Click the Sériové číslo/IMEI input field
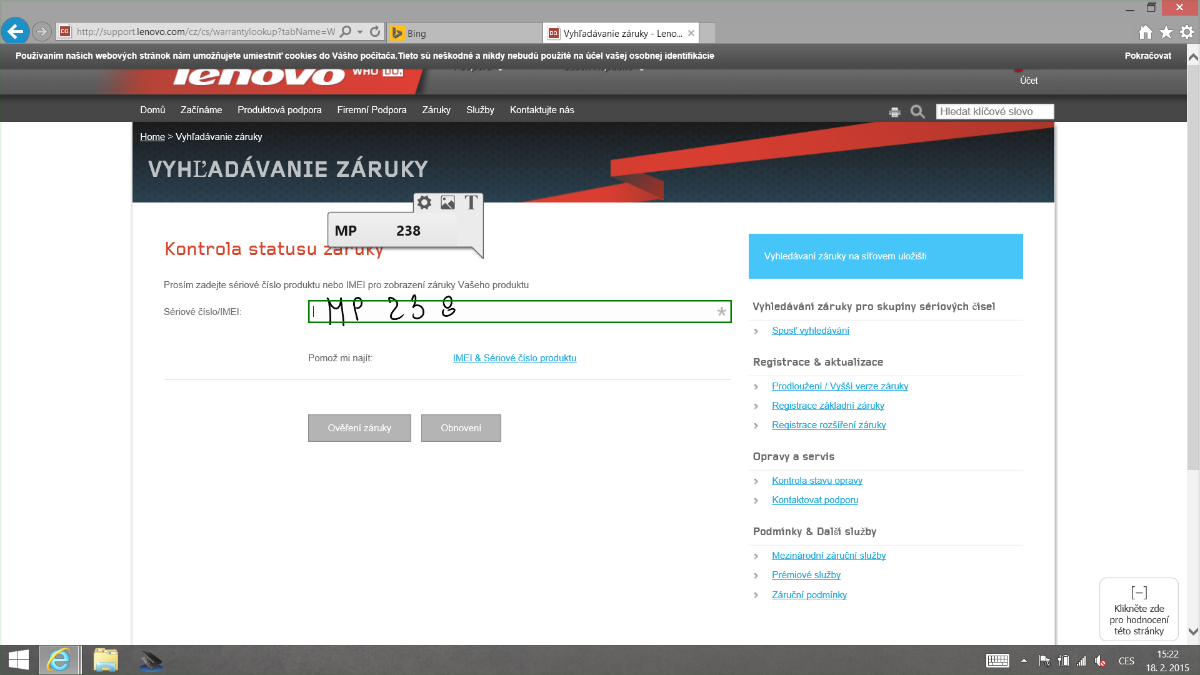Image resolution: width=1200 pixels, height=675 pixels. (x=519, y=312)
